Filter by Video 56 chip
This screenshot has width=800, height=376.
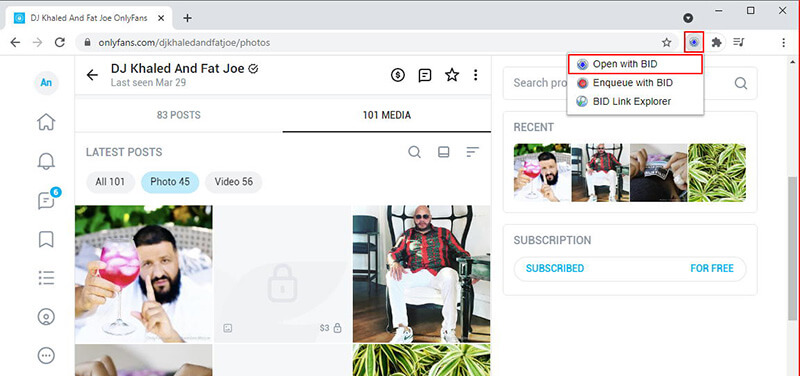tap(234, 182)
